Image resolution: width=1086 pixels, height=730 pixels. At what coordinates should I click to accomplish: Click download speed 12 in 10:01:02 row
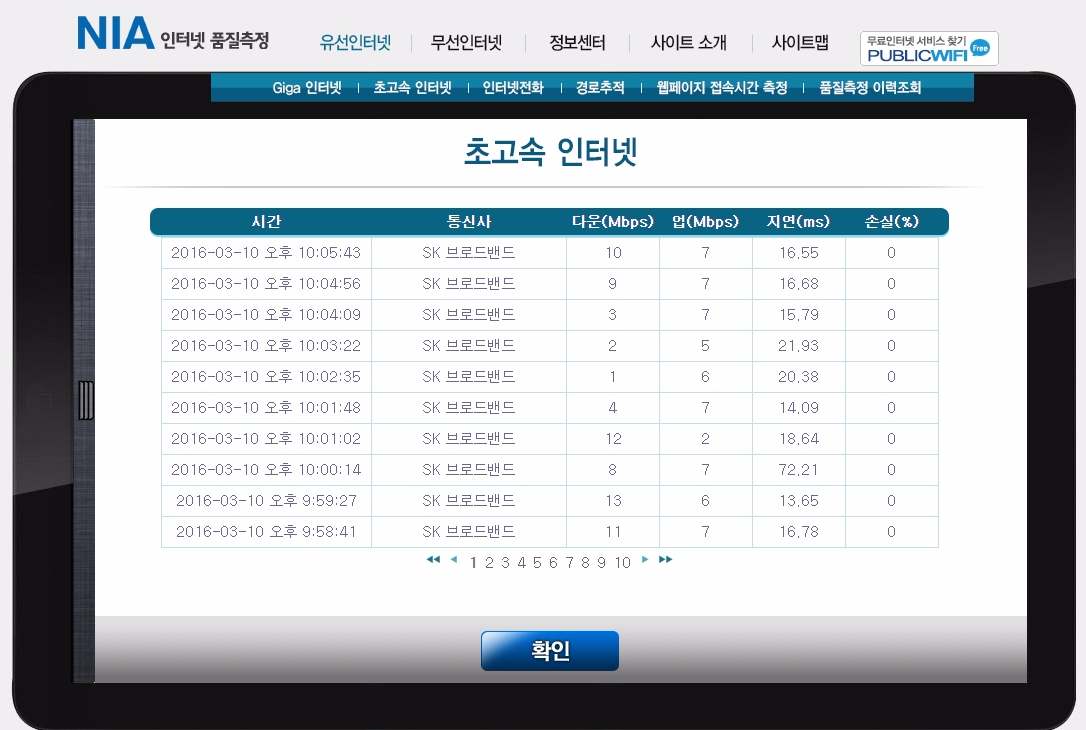tap(613, 439)
